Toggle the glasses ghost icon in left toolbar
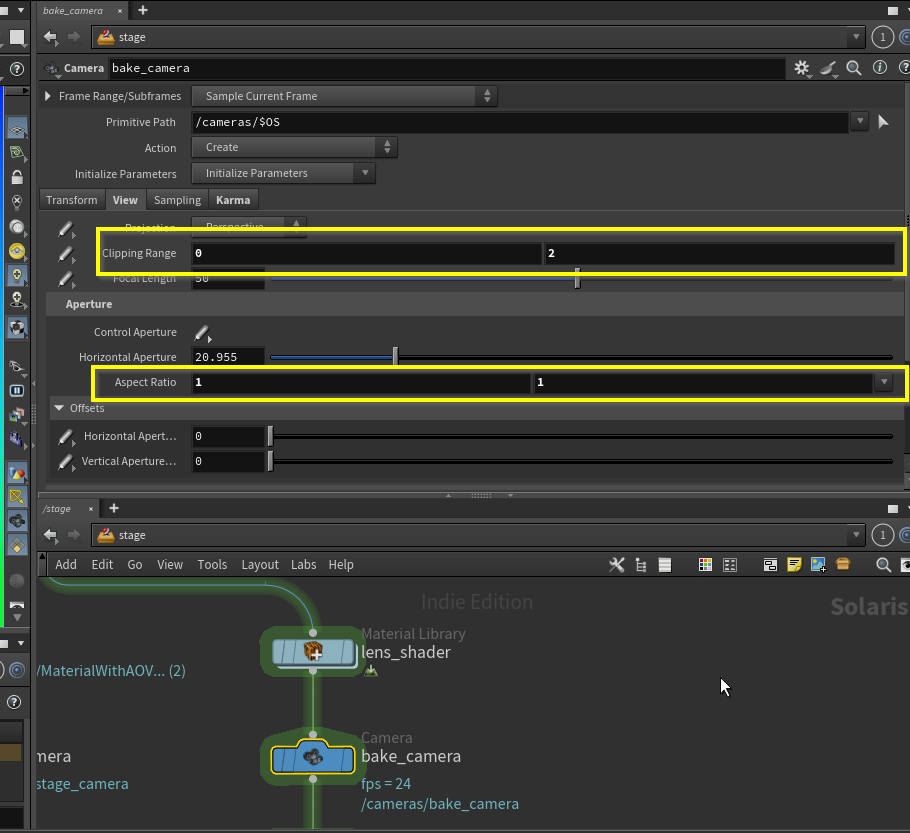 17,366
